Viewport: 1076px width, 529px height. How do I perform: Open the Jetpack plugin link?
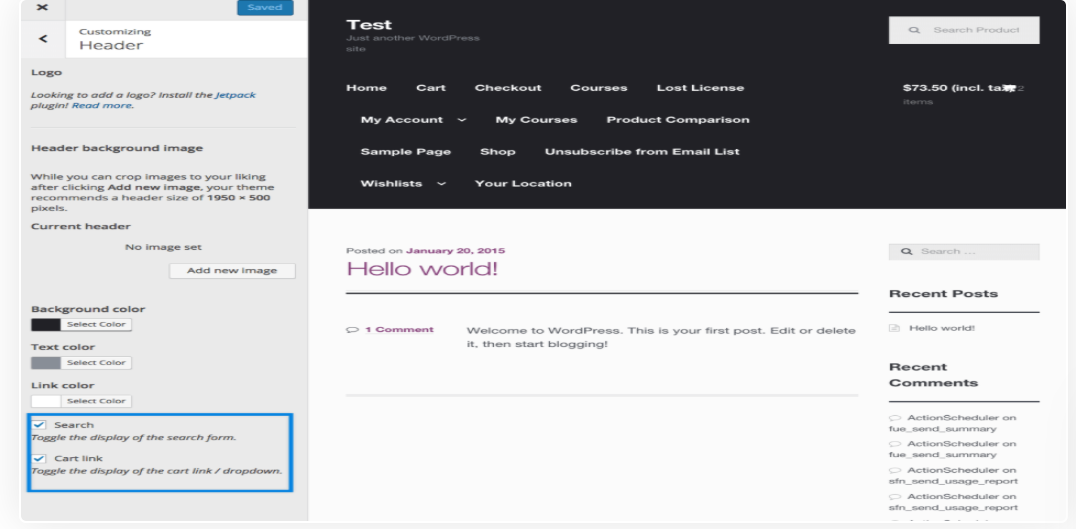coord(235,95)
